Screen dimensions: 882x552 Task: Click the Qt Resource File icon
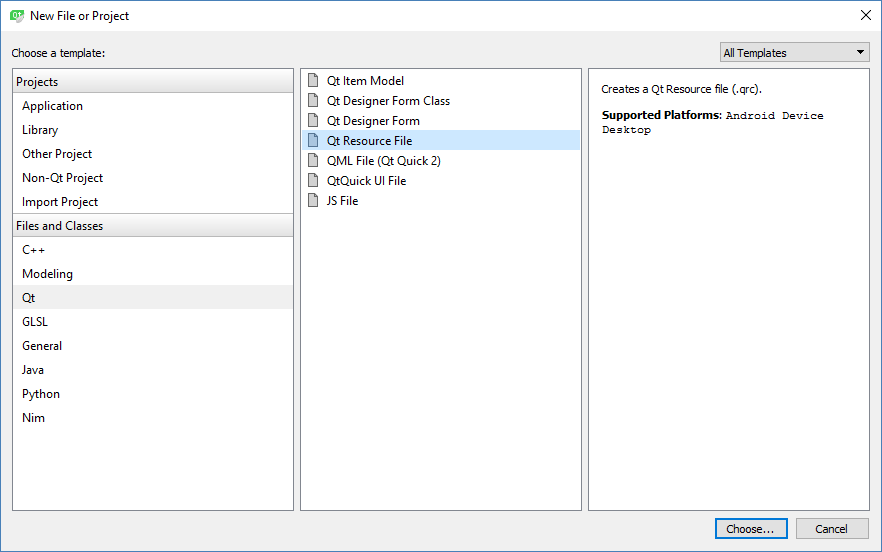click(x=314, y=141)
